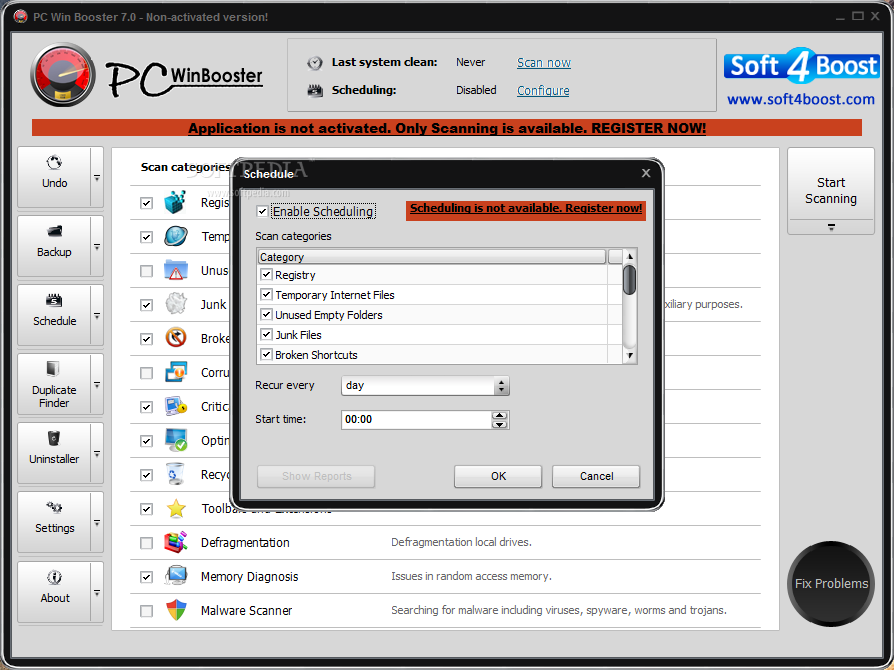Expand the Backup button arrow
Viewport: 894px width, 670px height.
pyautogui.click(x=97, y=247)
